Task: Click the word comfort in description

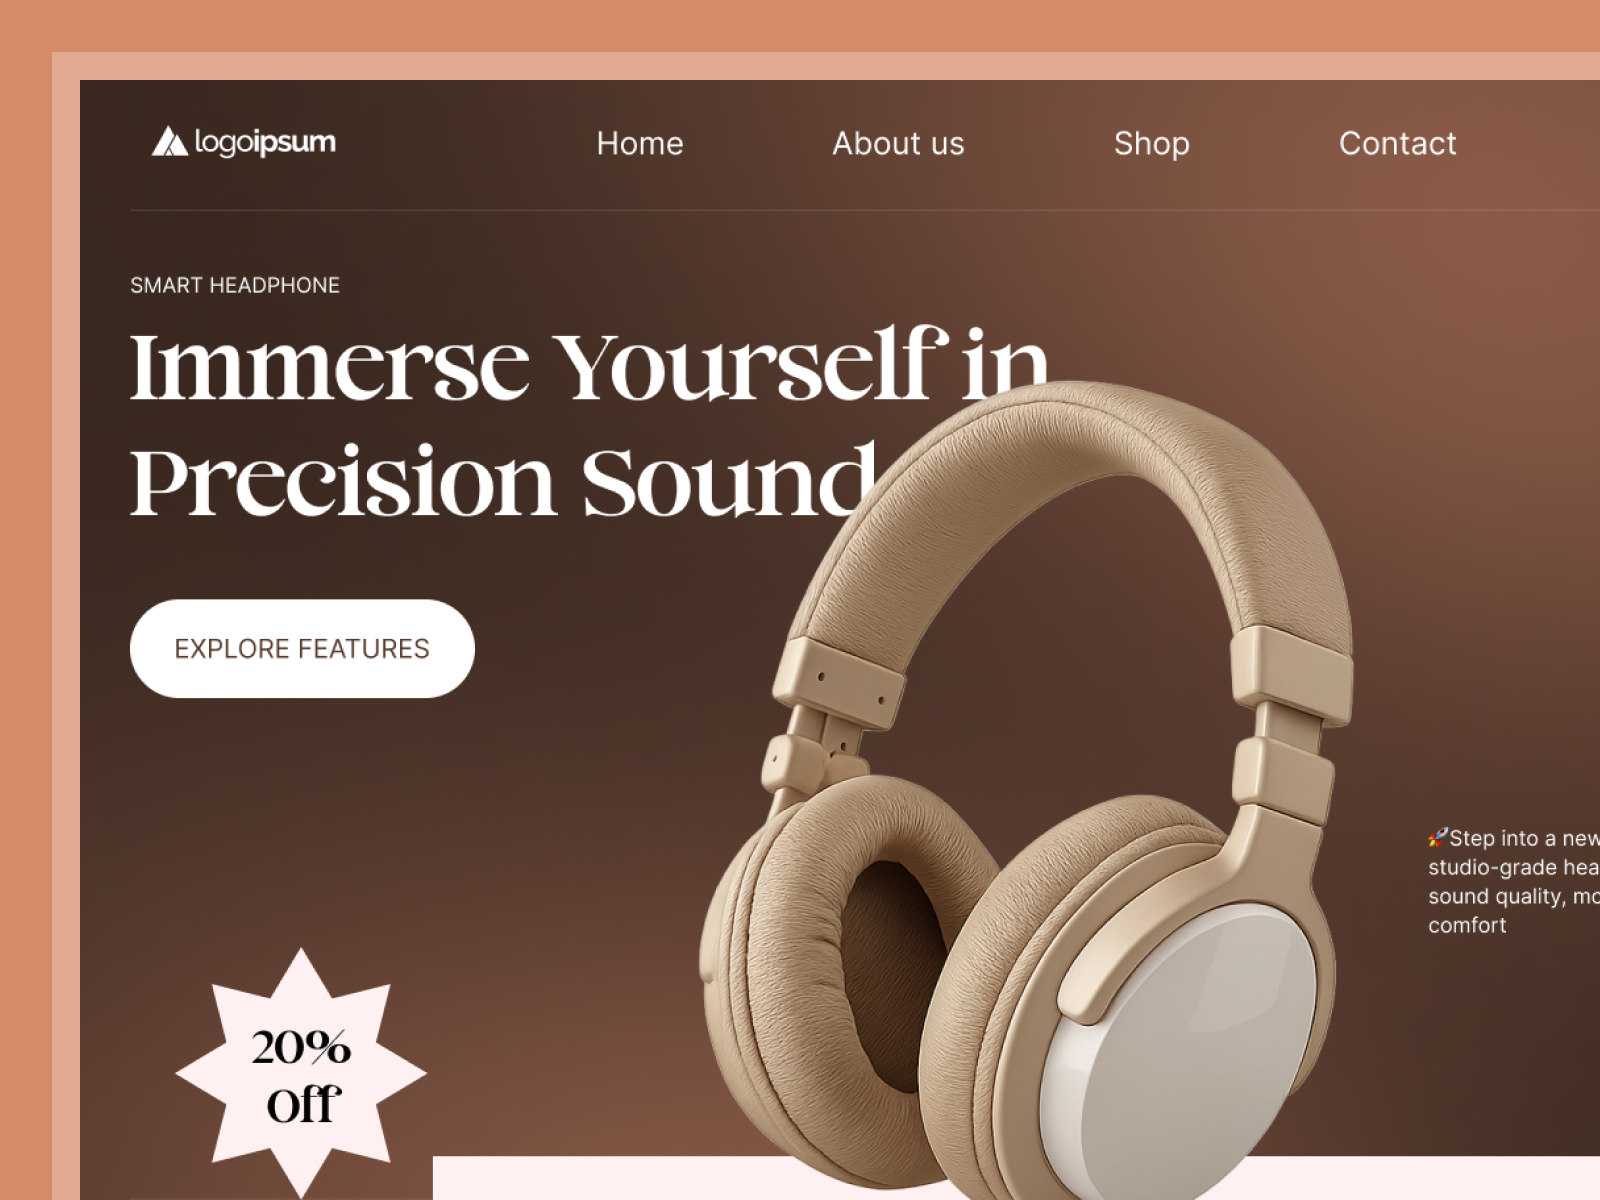Action: [1467, 925]
